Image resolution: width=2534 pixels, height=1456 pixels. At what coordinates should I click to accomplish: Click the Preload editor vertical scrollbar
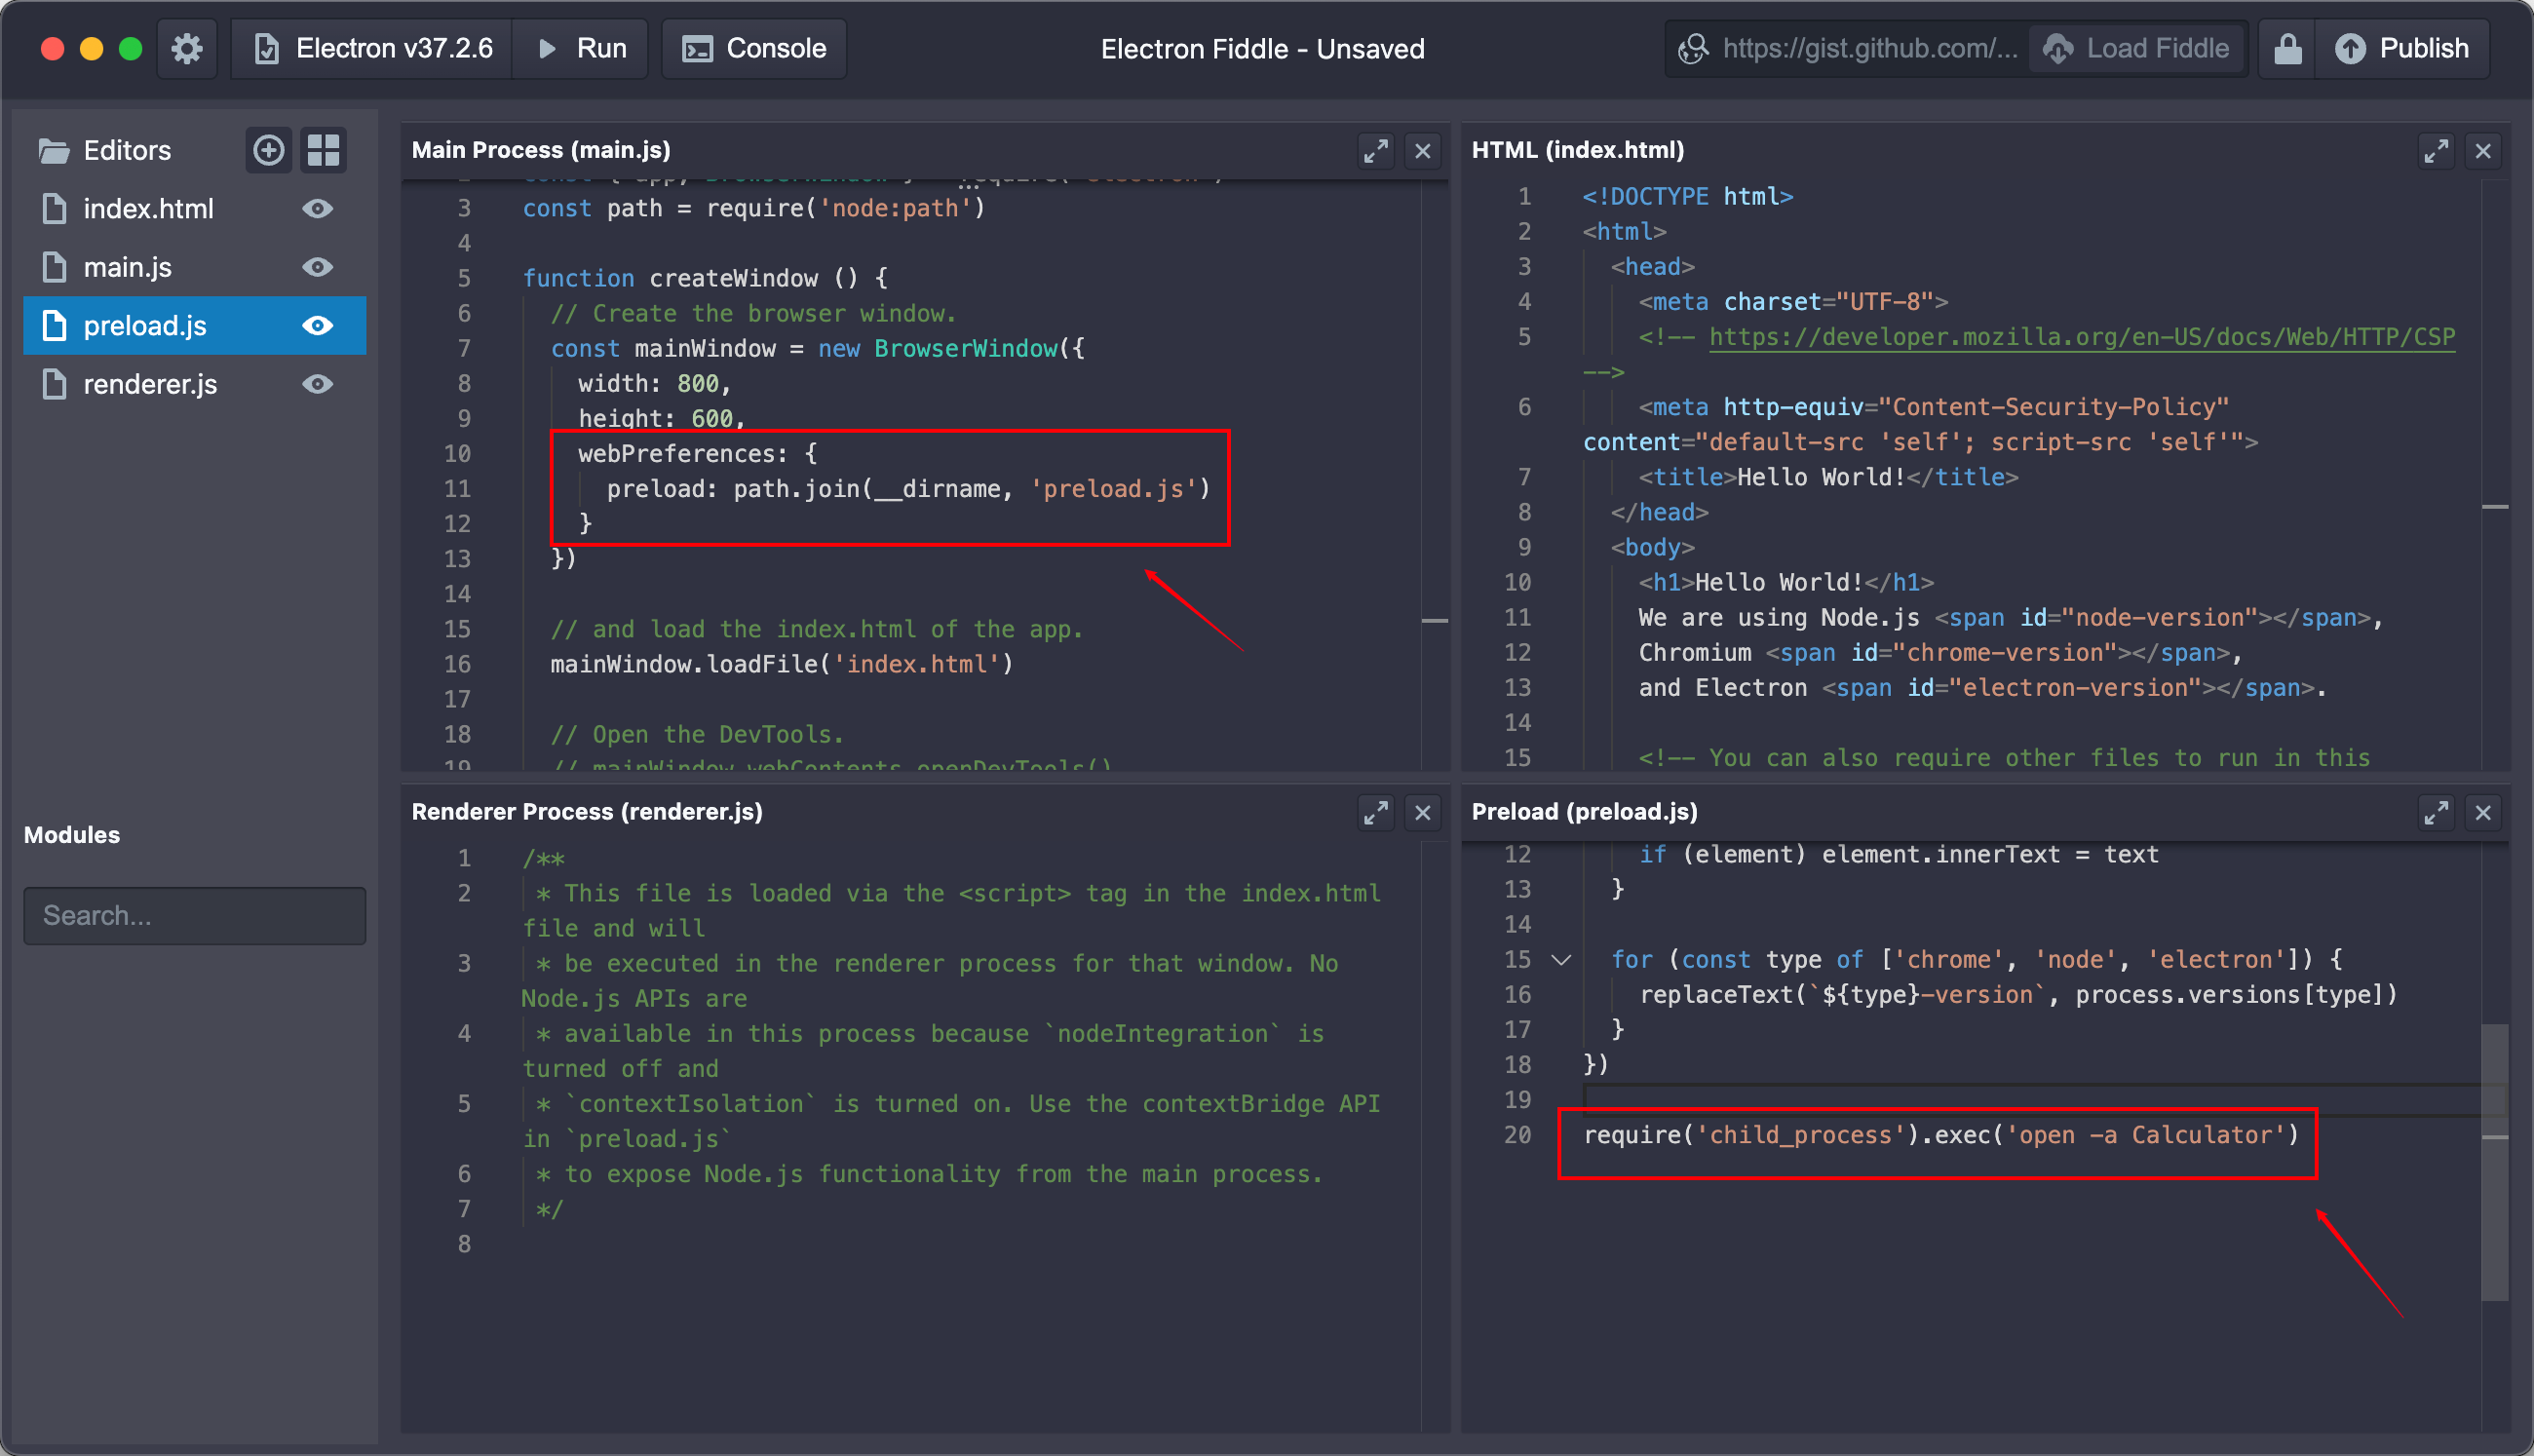[2495, 1162]
